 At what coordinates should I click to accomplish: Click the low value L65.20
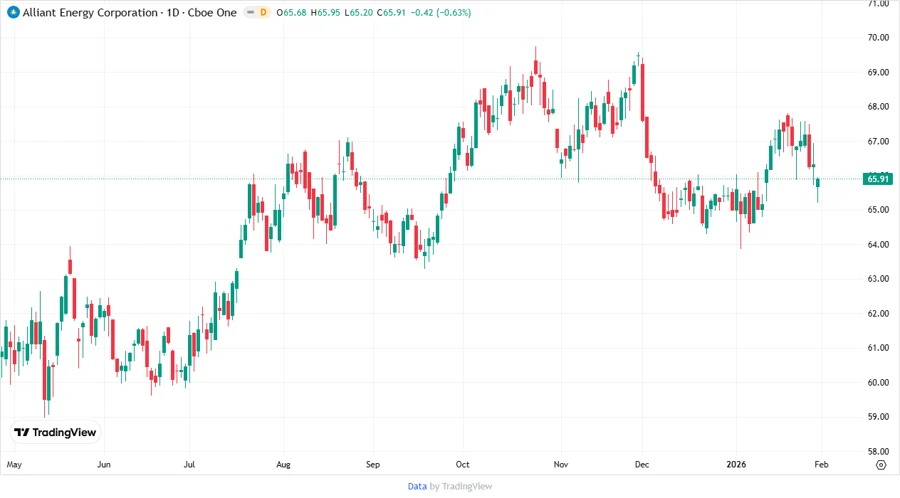(x=359, y=12)
